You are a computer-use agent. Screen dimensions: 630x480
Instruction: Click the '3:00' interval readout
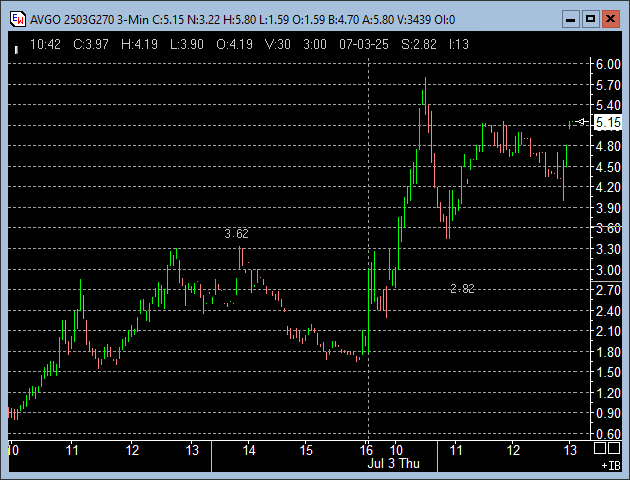pos(315,44)
